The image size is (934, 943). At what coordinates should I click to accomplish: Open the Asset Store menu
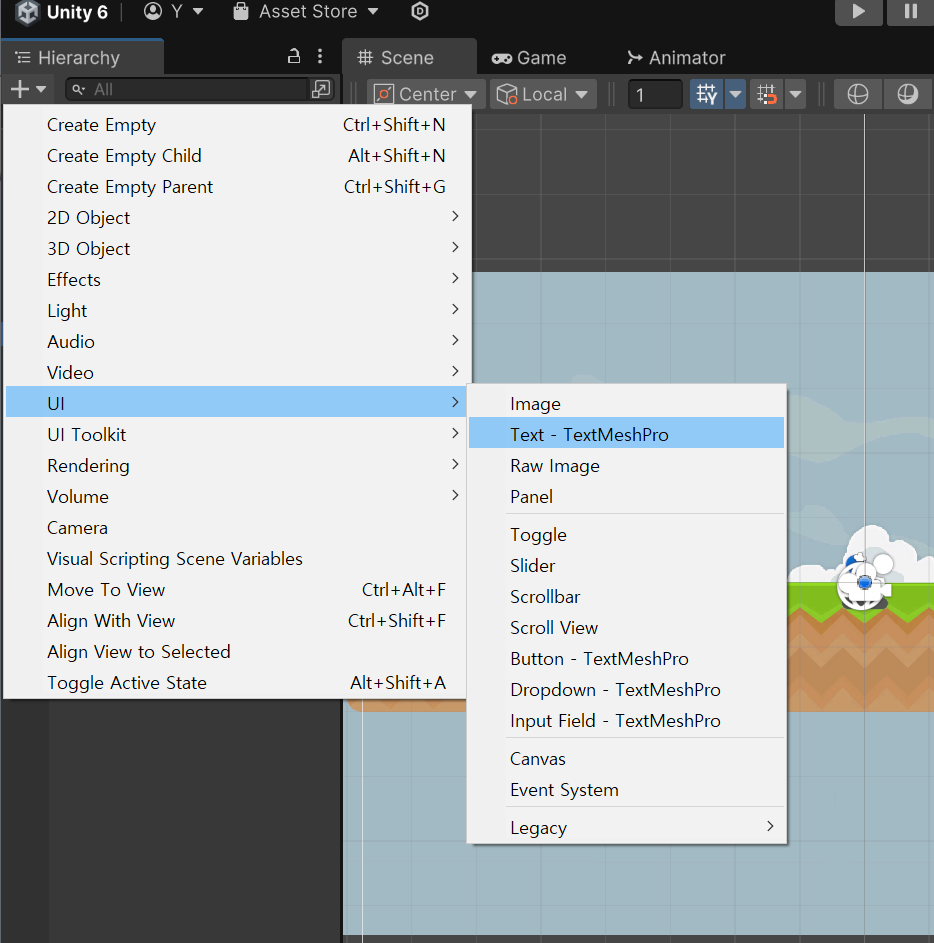pyautogui.click(x=306, y=11)
